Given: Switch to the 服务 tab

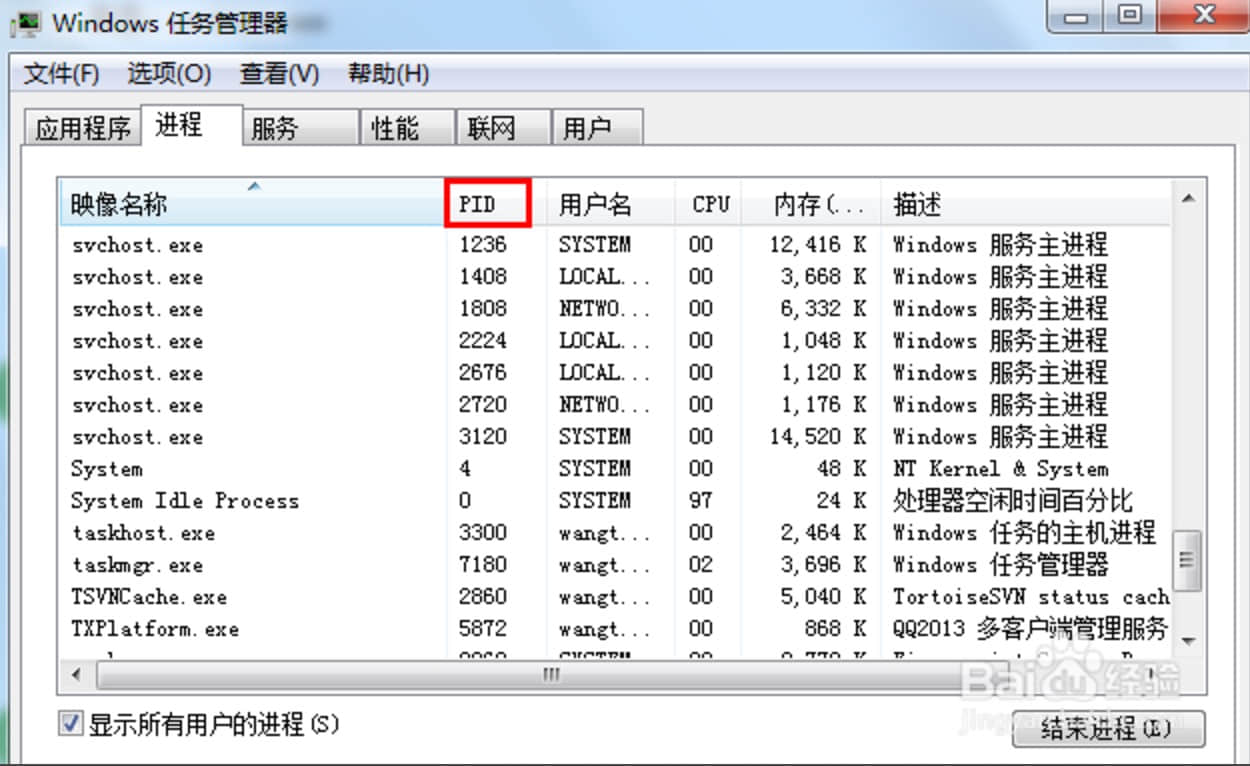Looking at the screenshot, I should click(x=275, y=129).
